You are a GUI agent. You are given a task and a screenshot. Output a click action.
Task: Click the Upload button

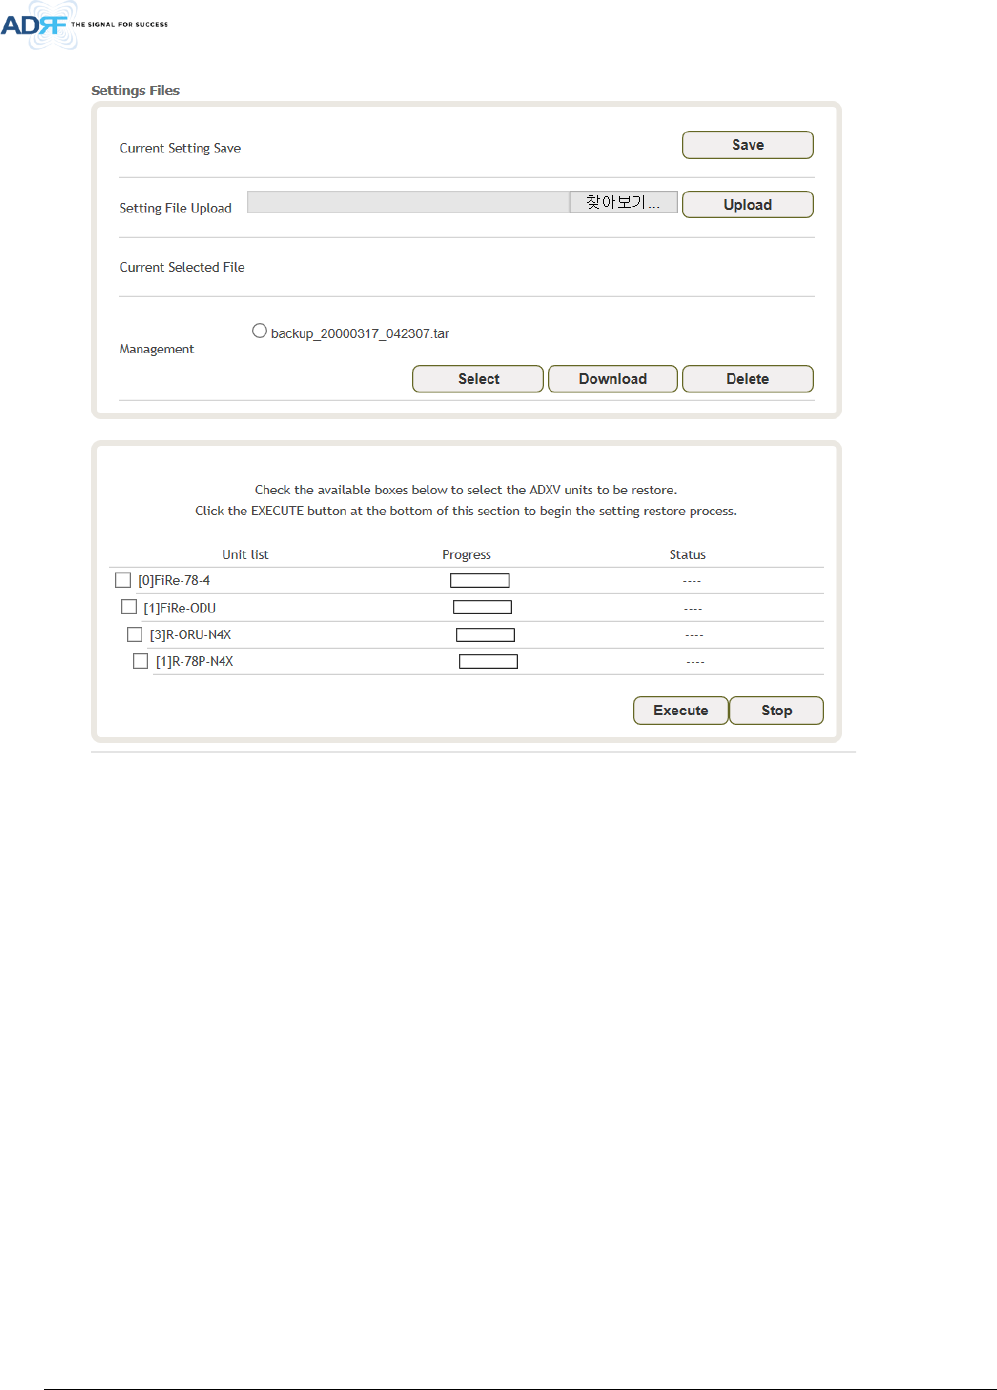(x=747, y=204)
